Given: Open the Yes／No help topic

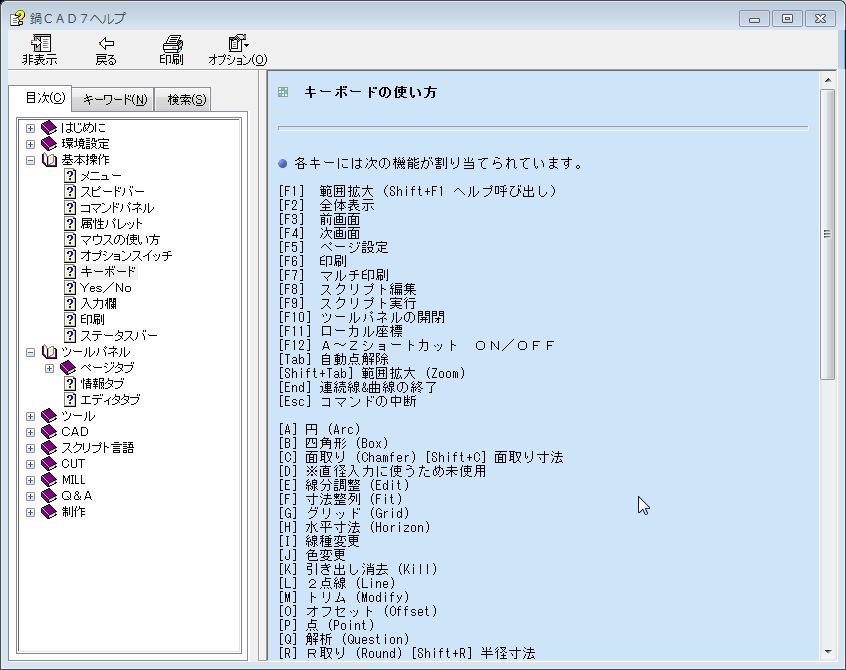Looking at the screenshot, I should coord(106,288).
